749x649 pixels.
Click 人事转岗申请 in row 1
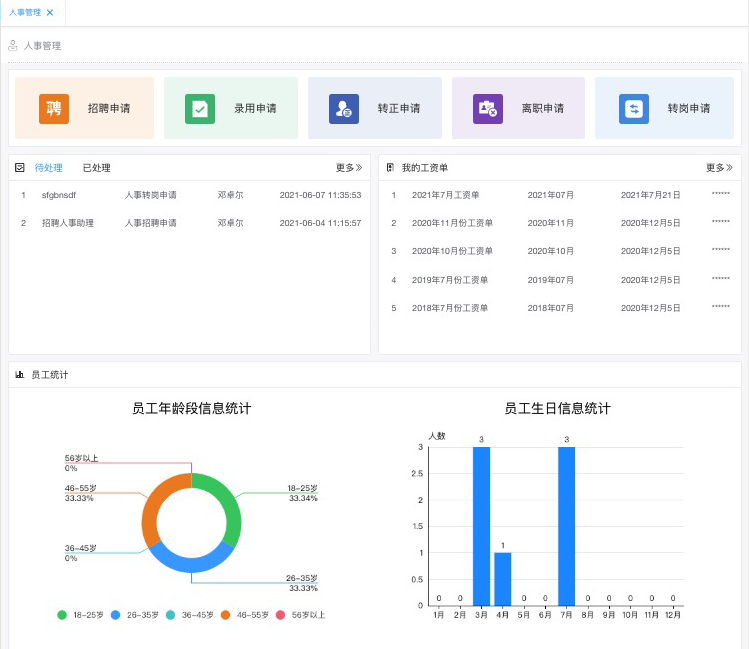click(150, 195)
